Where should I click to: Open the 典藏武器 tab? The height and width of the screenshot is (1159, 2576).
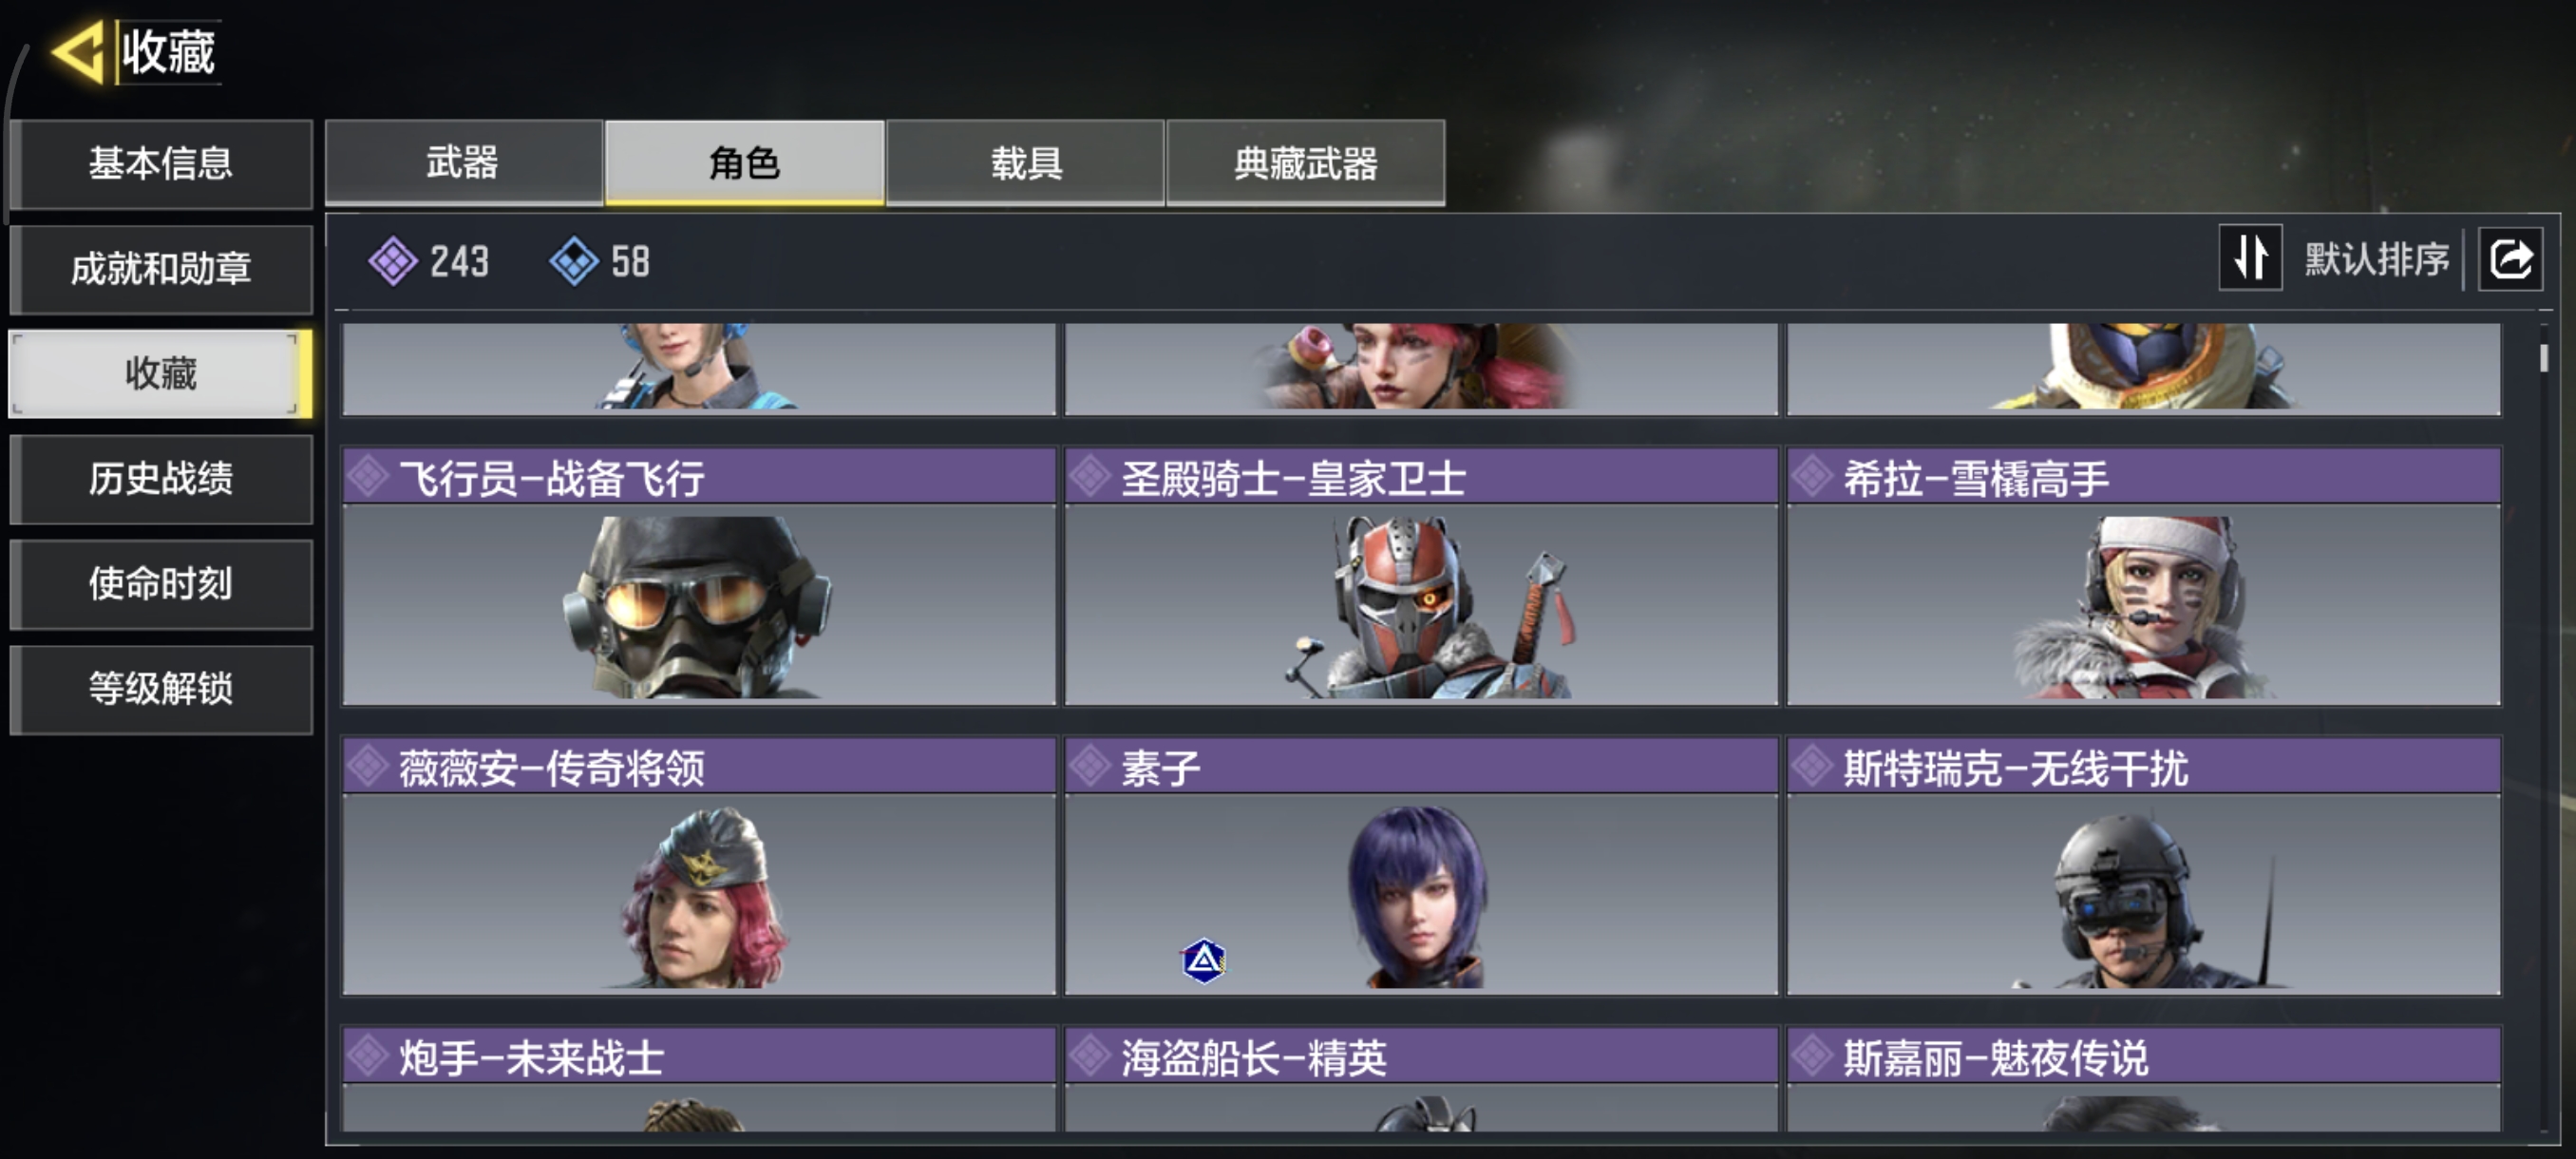(1305, 162)
